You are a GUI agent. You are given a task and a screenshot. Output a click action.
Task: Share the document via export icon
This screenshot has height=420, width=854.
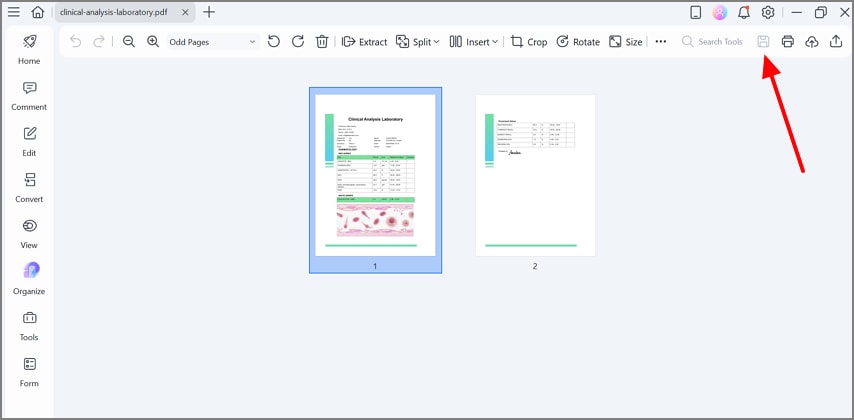836,41
